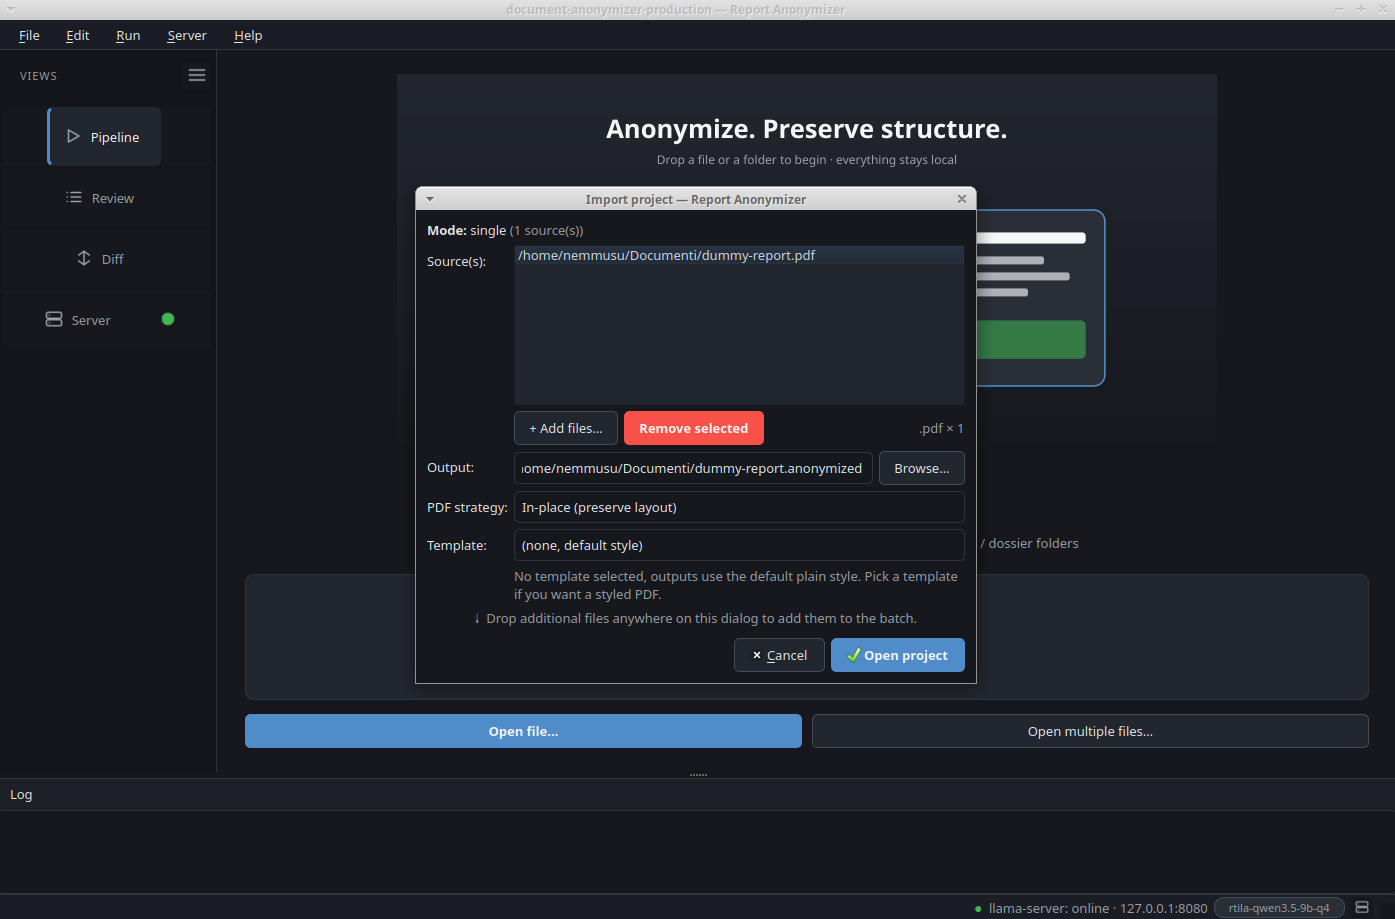1395x919 pixels.
Task: Click the document illustration thumbnail behind dialog
Action: point(1040,297)
